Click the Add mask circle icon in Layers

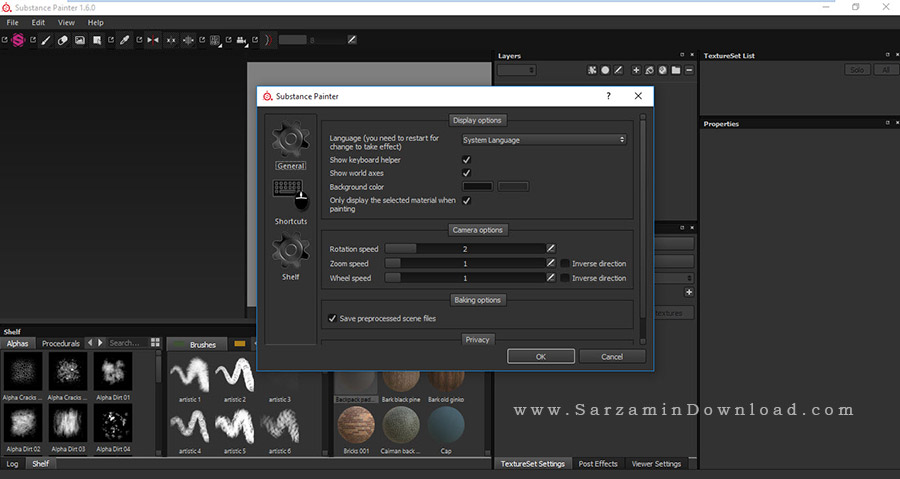click(x=605, y=70)
